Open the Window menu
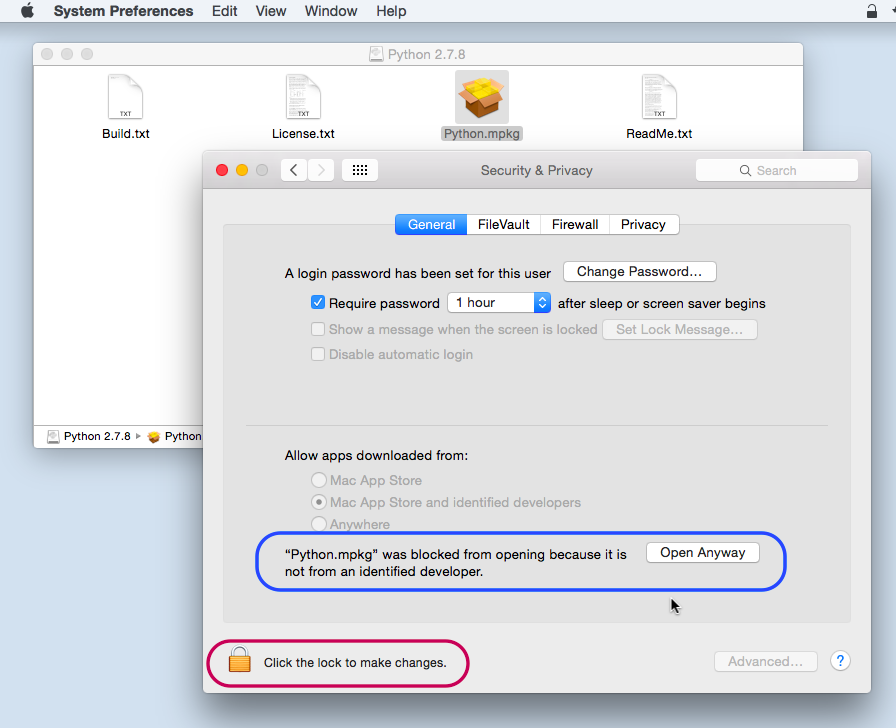Viewport: 896px width, 728px height. [331, 11]
